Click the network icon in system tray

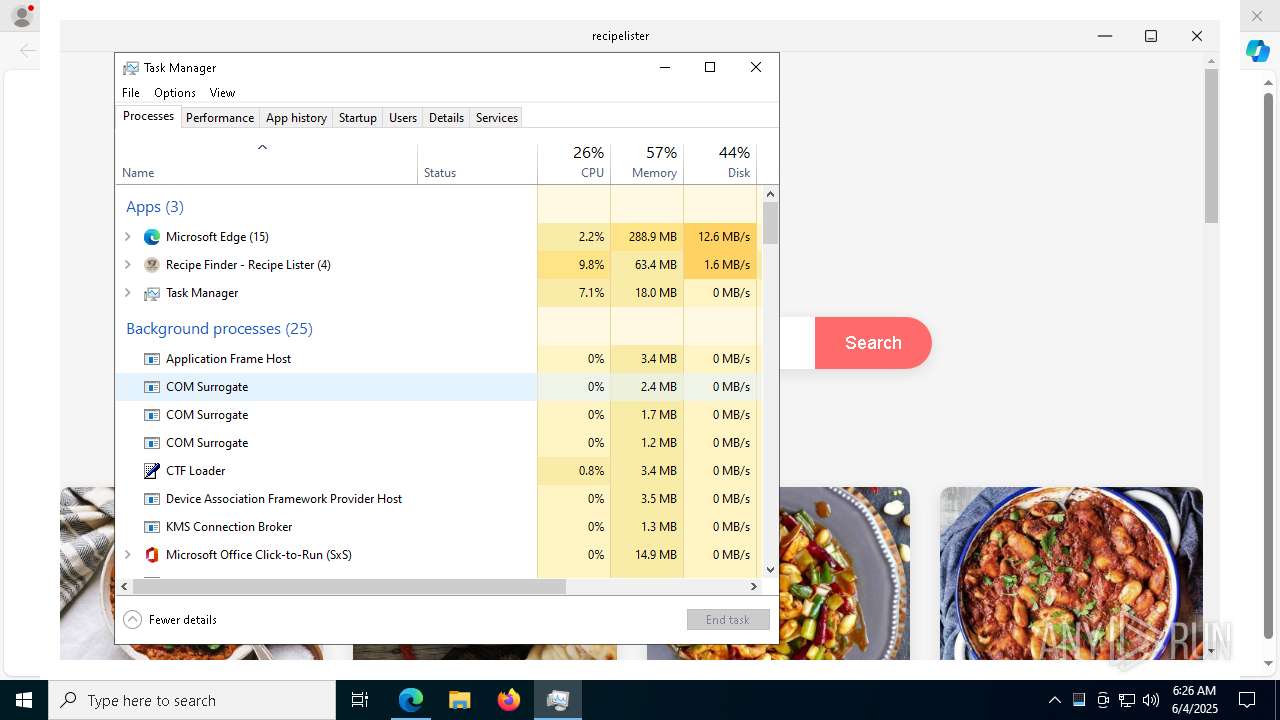click(x=1127, y=700)
